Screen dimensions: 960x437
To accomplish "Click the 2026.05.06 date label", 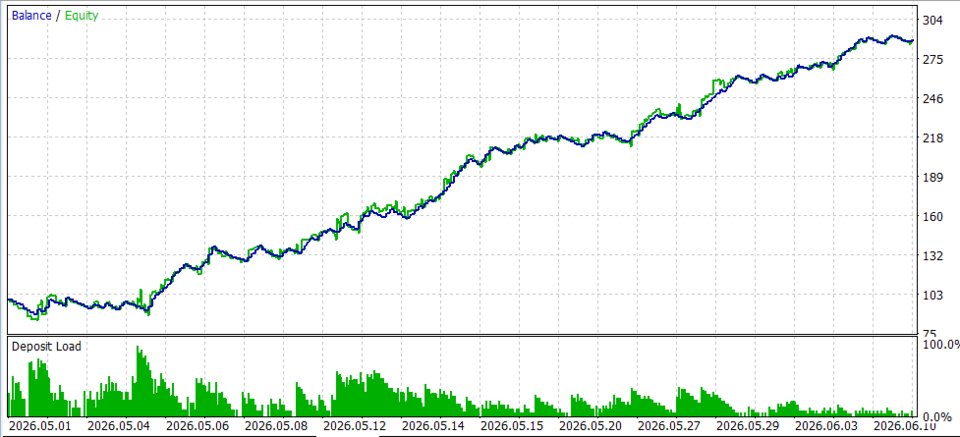I will click(x=197, y=425).
